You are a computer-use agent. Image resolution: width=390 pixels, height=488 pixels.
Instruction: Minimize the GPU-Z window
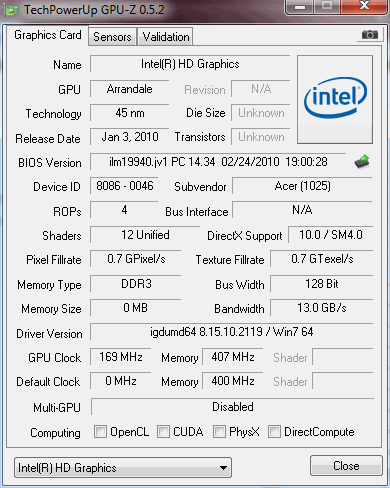[300, 7]
